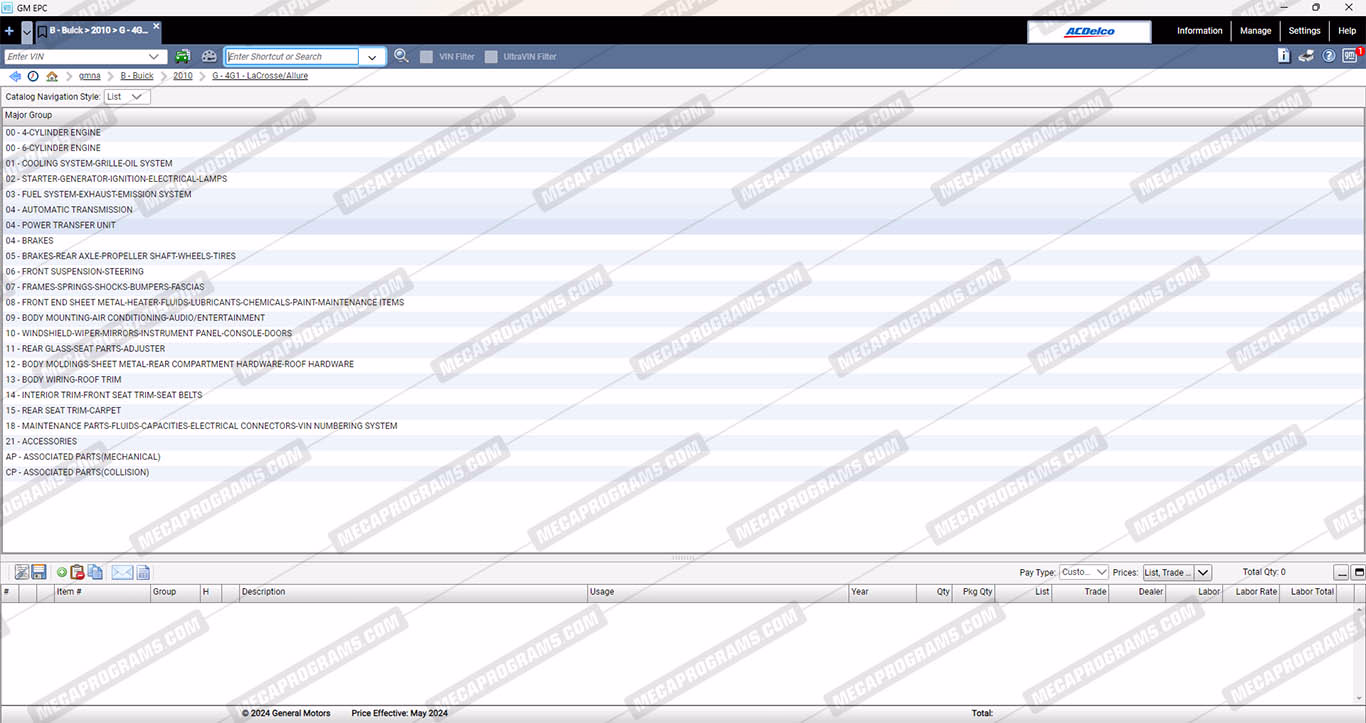Screen dimensions: 1366x723
Task: Open the Manage menu
Action: pos(1255,31)
